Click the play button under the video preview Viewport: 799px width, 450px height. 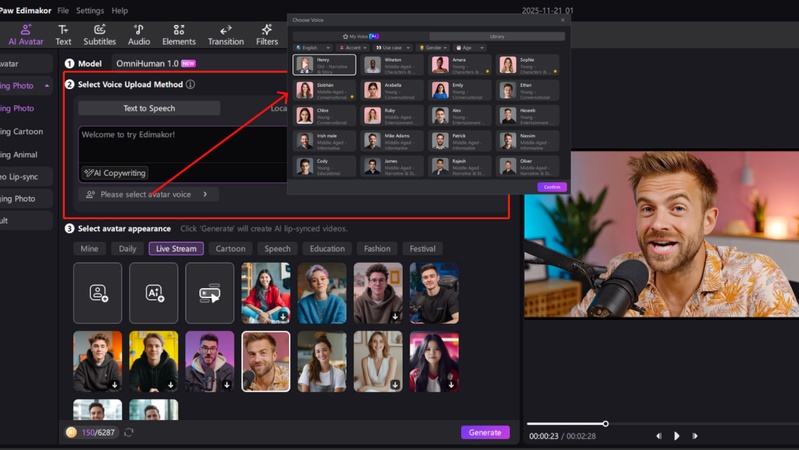(x=677, y=436)
